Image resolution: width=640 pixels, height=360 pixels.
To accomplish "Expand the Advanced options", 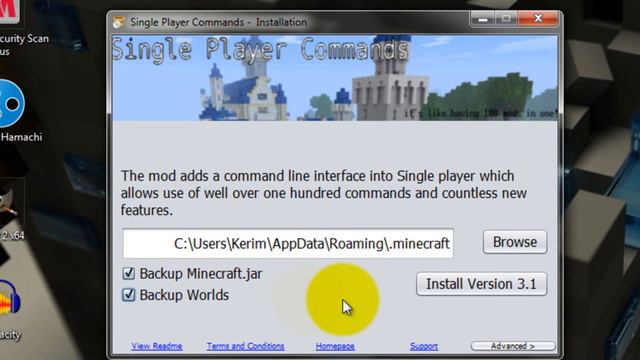I will point(513,346).
